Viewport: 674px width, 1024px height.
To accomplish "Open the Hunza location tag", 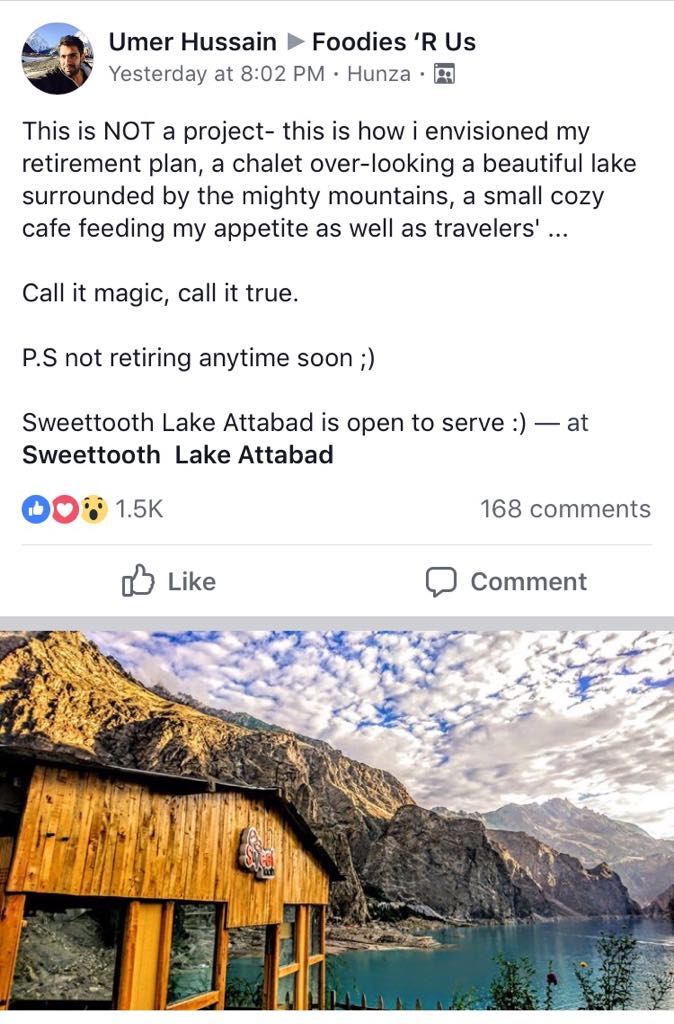I will pyautogui.click(x=379, y=74).
